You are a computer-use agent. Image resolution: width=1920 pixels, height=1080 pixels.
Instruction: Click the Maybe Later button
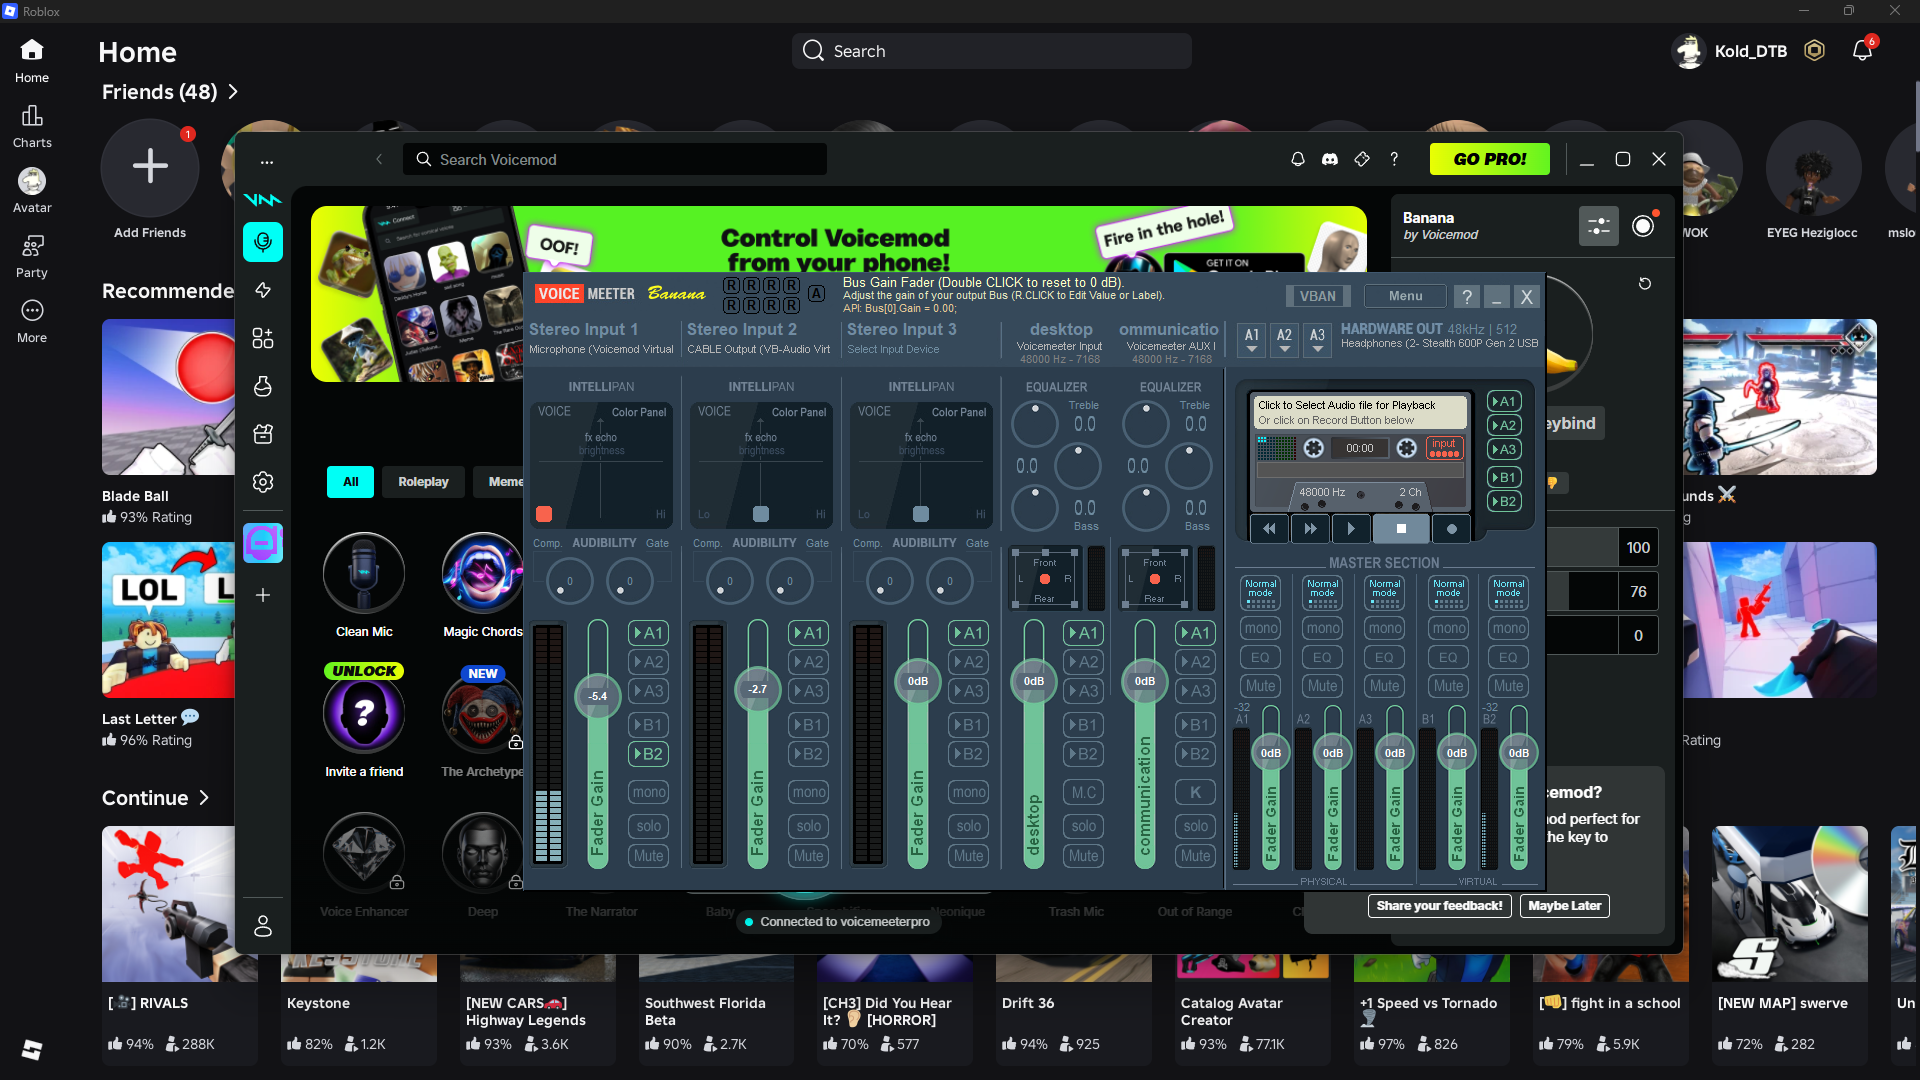click(1565, 906)
